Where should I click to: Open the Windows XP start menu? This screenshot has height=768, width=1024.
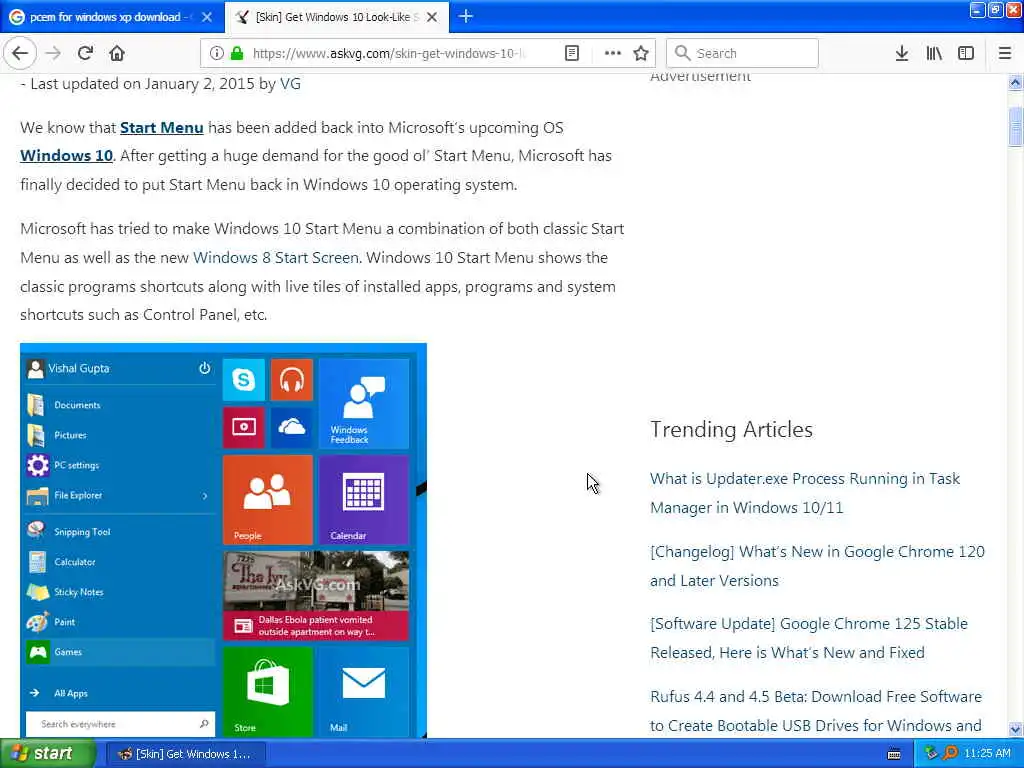[48, 754]
